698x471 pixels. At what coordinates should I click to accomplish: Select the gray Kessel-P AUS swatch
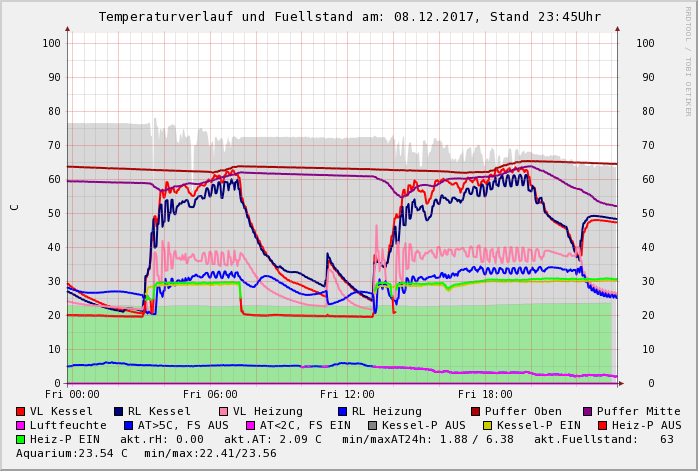[372, 425]
